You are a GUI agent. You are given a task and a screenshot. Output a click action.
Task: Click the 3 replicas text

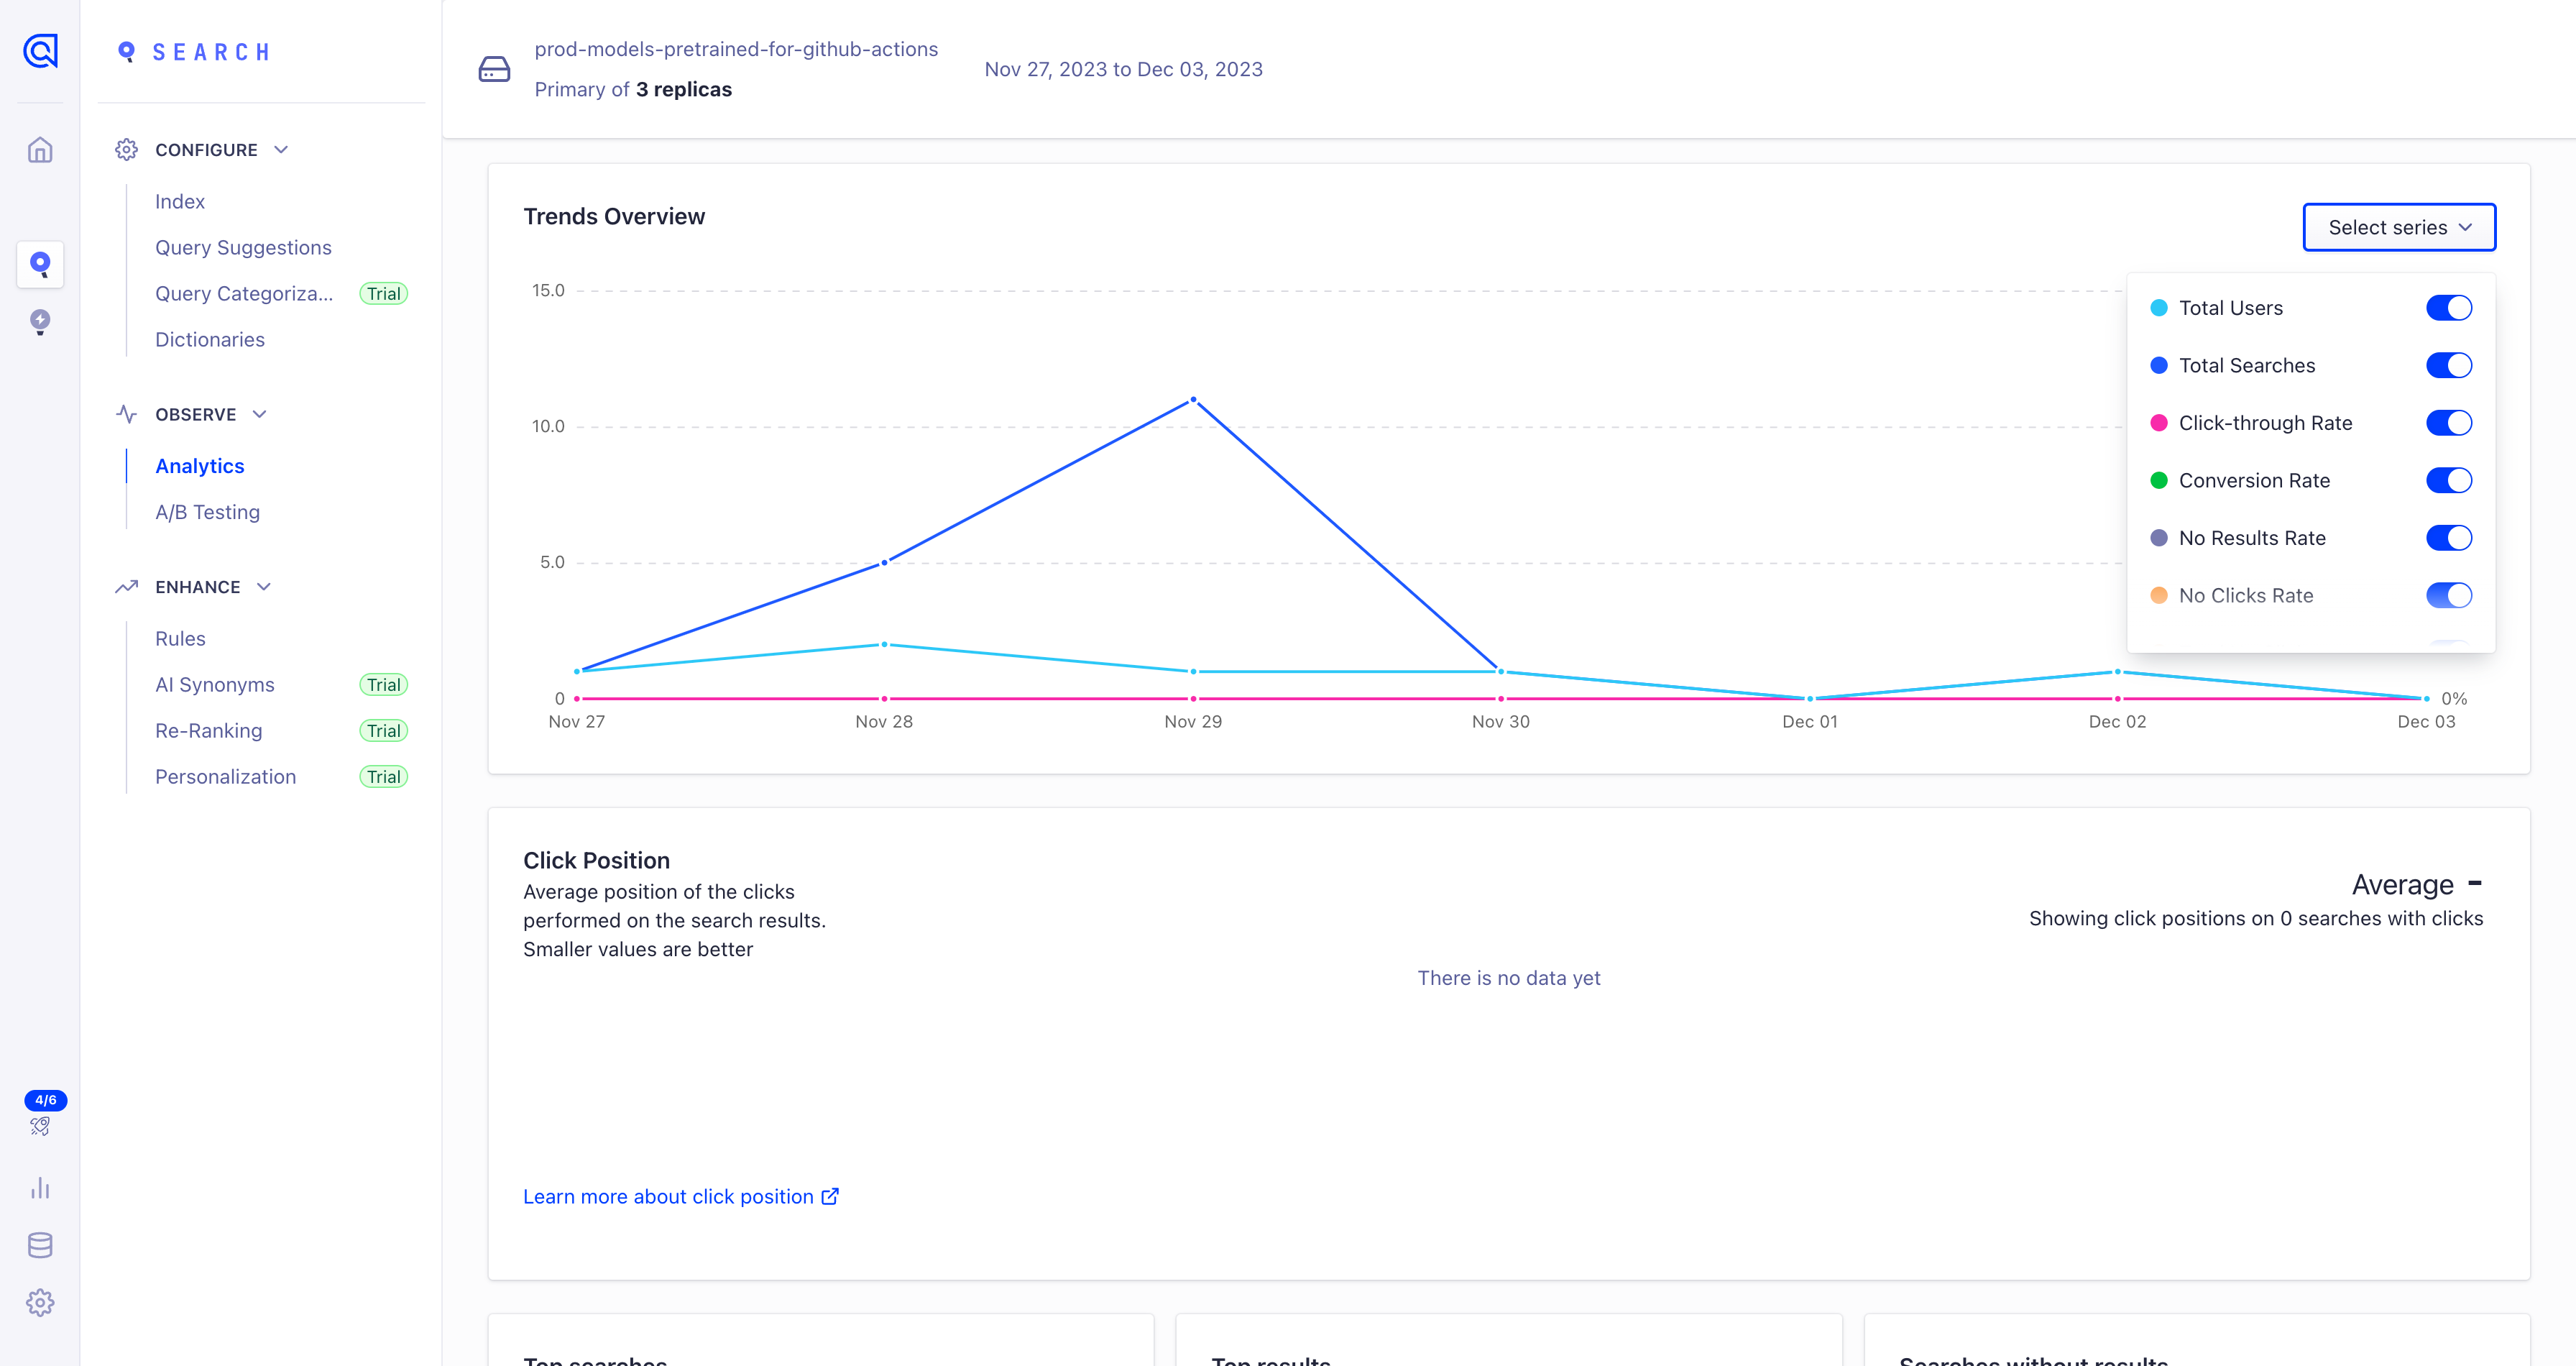pyautogui.click(x=684, y=89)
